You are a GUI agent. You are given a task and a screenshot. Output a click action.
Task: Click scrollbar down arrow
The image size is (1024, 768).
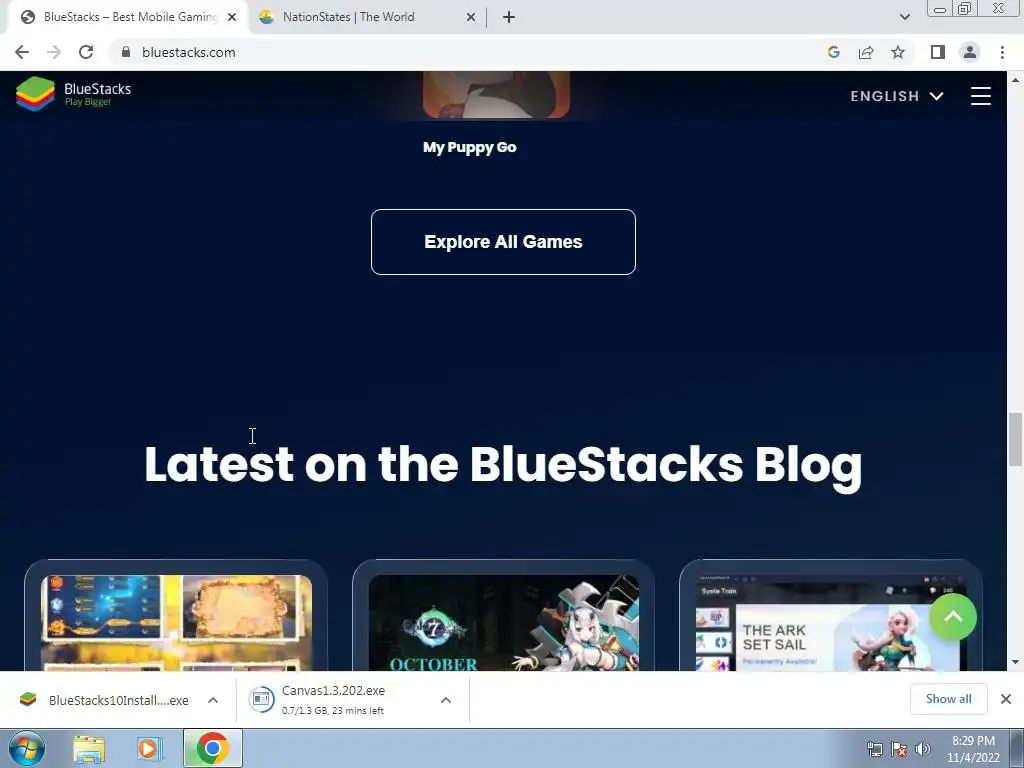pyautogui.click(x=1016, y=662)
